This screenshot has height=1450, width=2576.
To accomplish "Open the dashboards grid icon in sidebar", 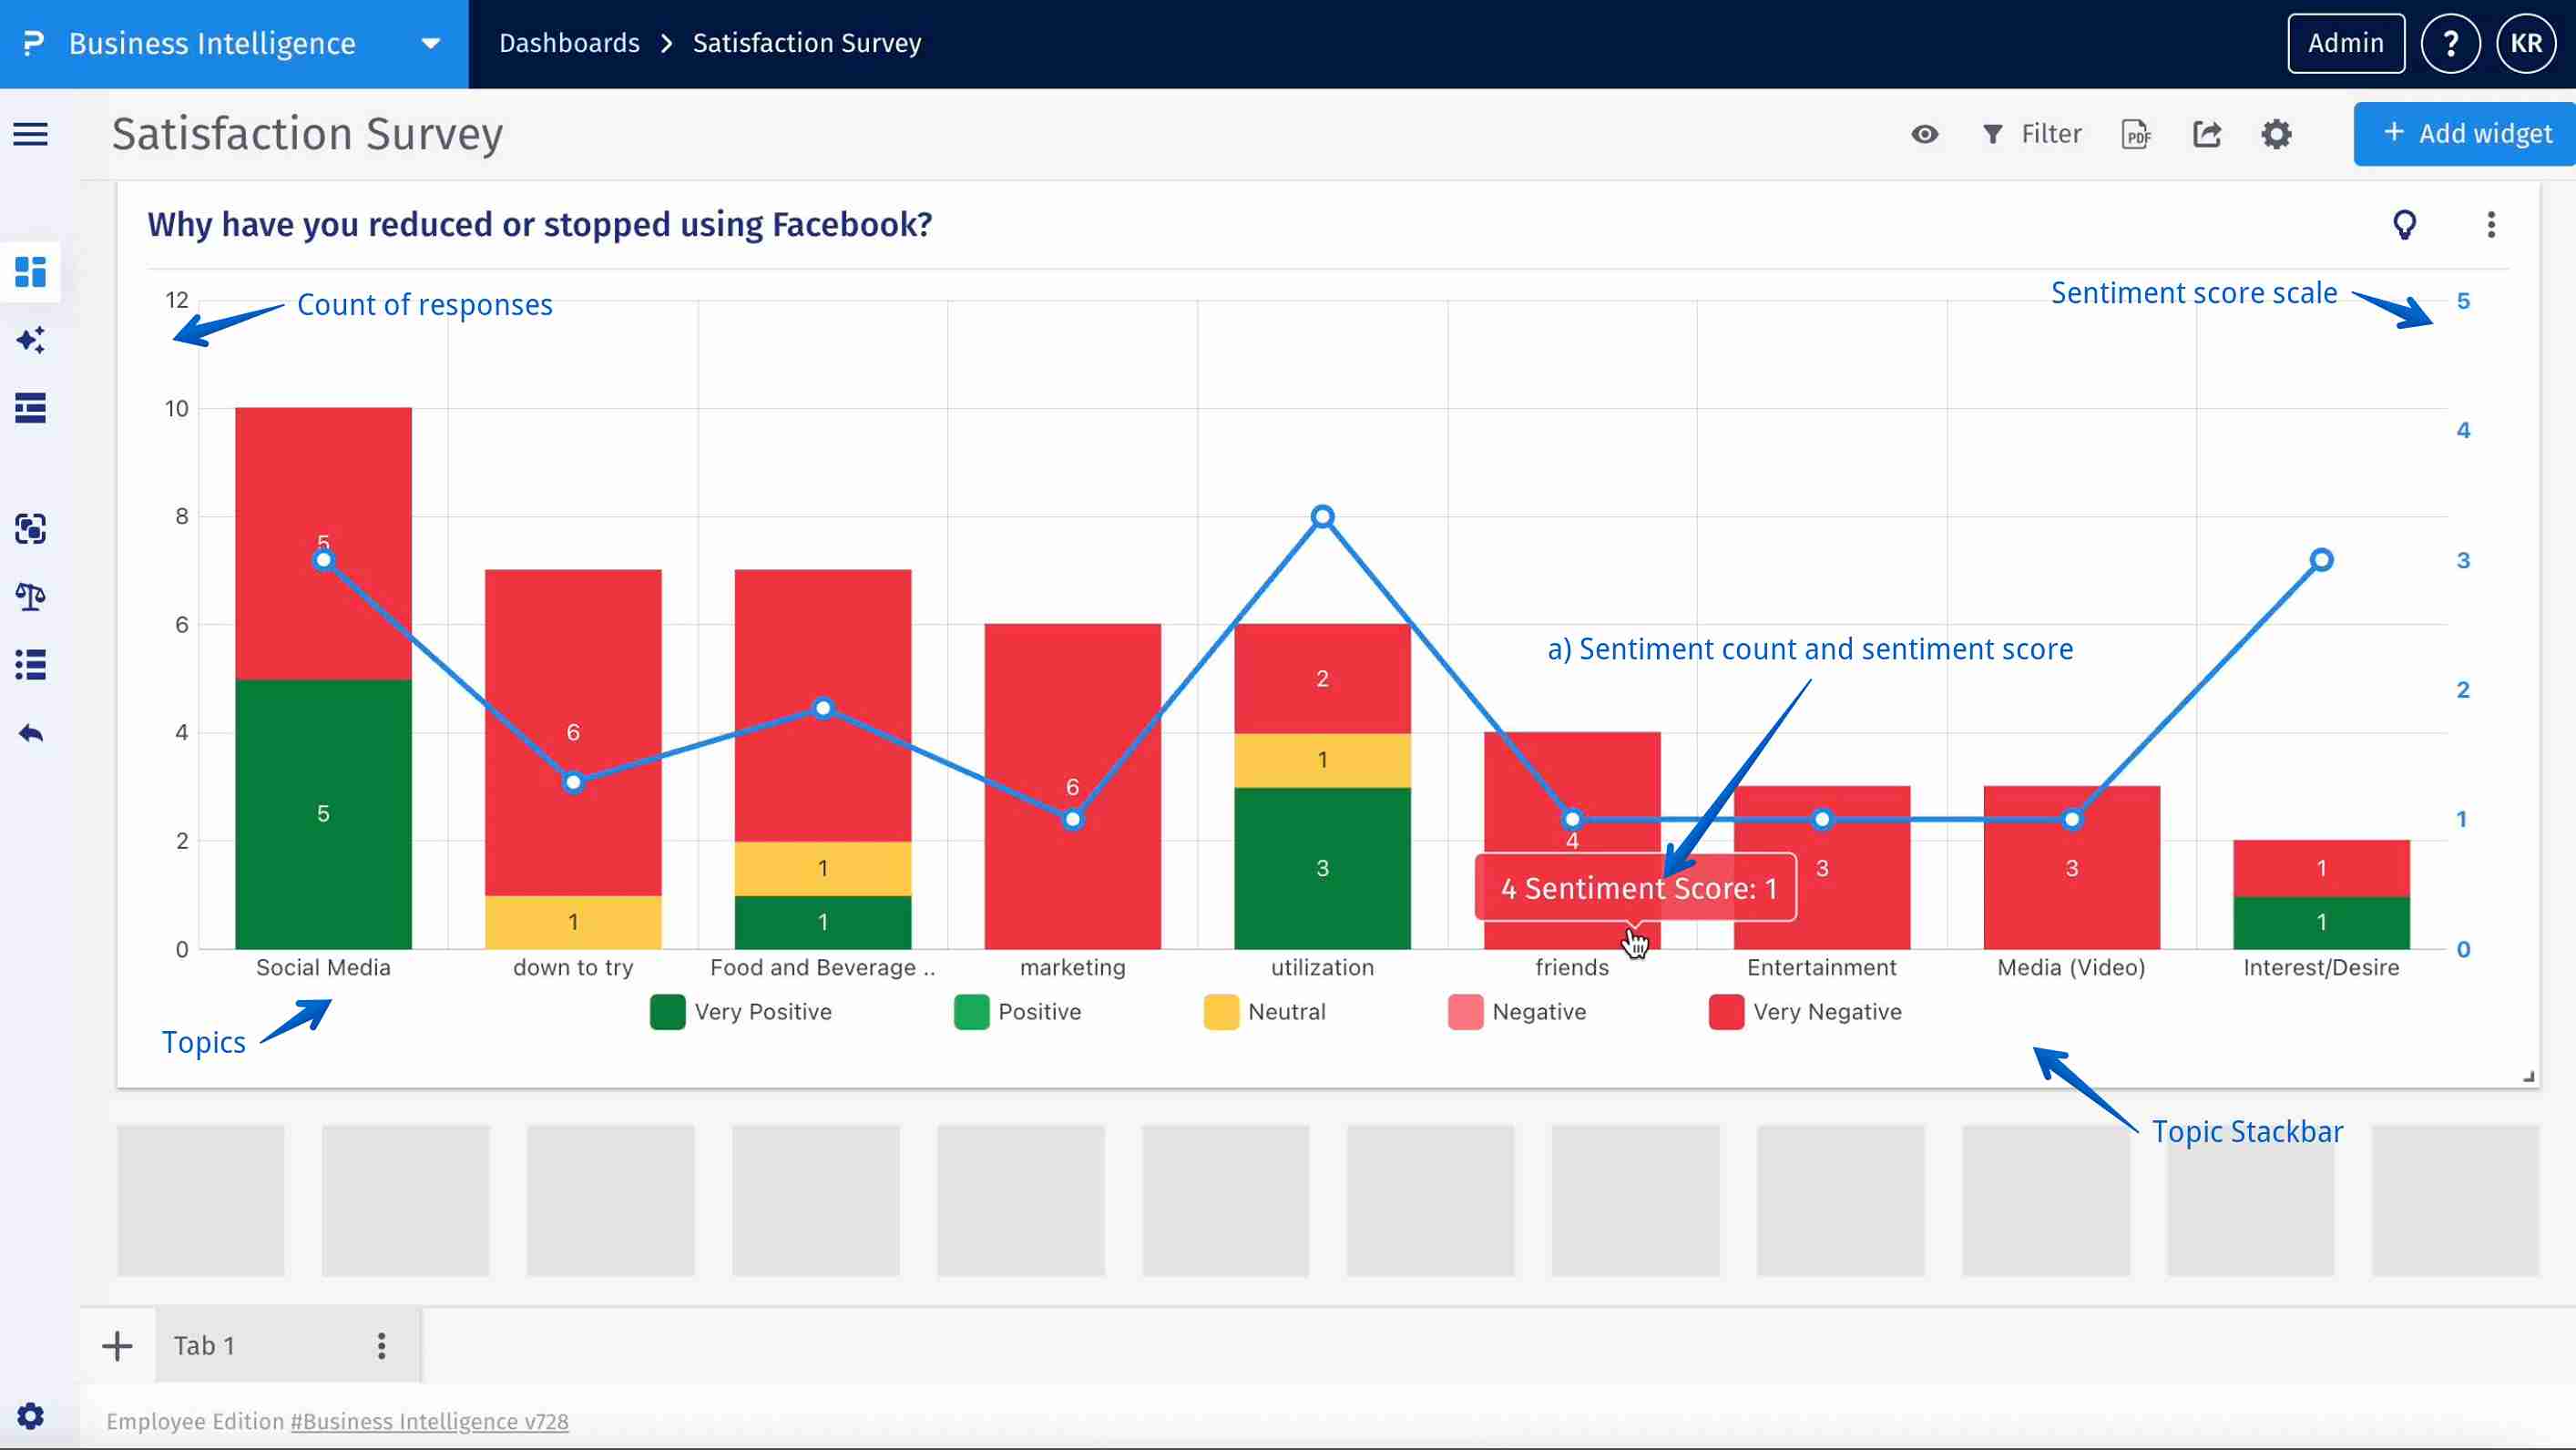I will coord(30,271).
